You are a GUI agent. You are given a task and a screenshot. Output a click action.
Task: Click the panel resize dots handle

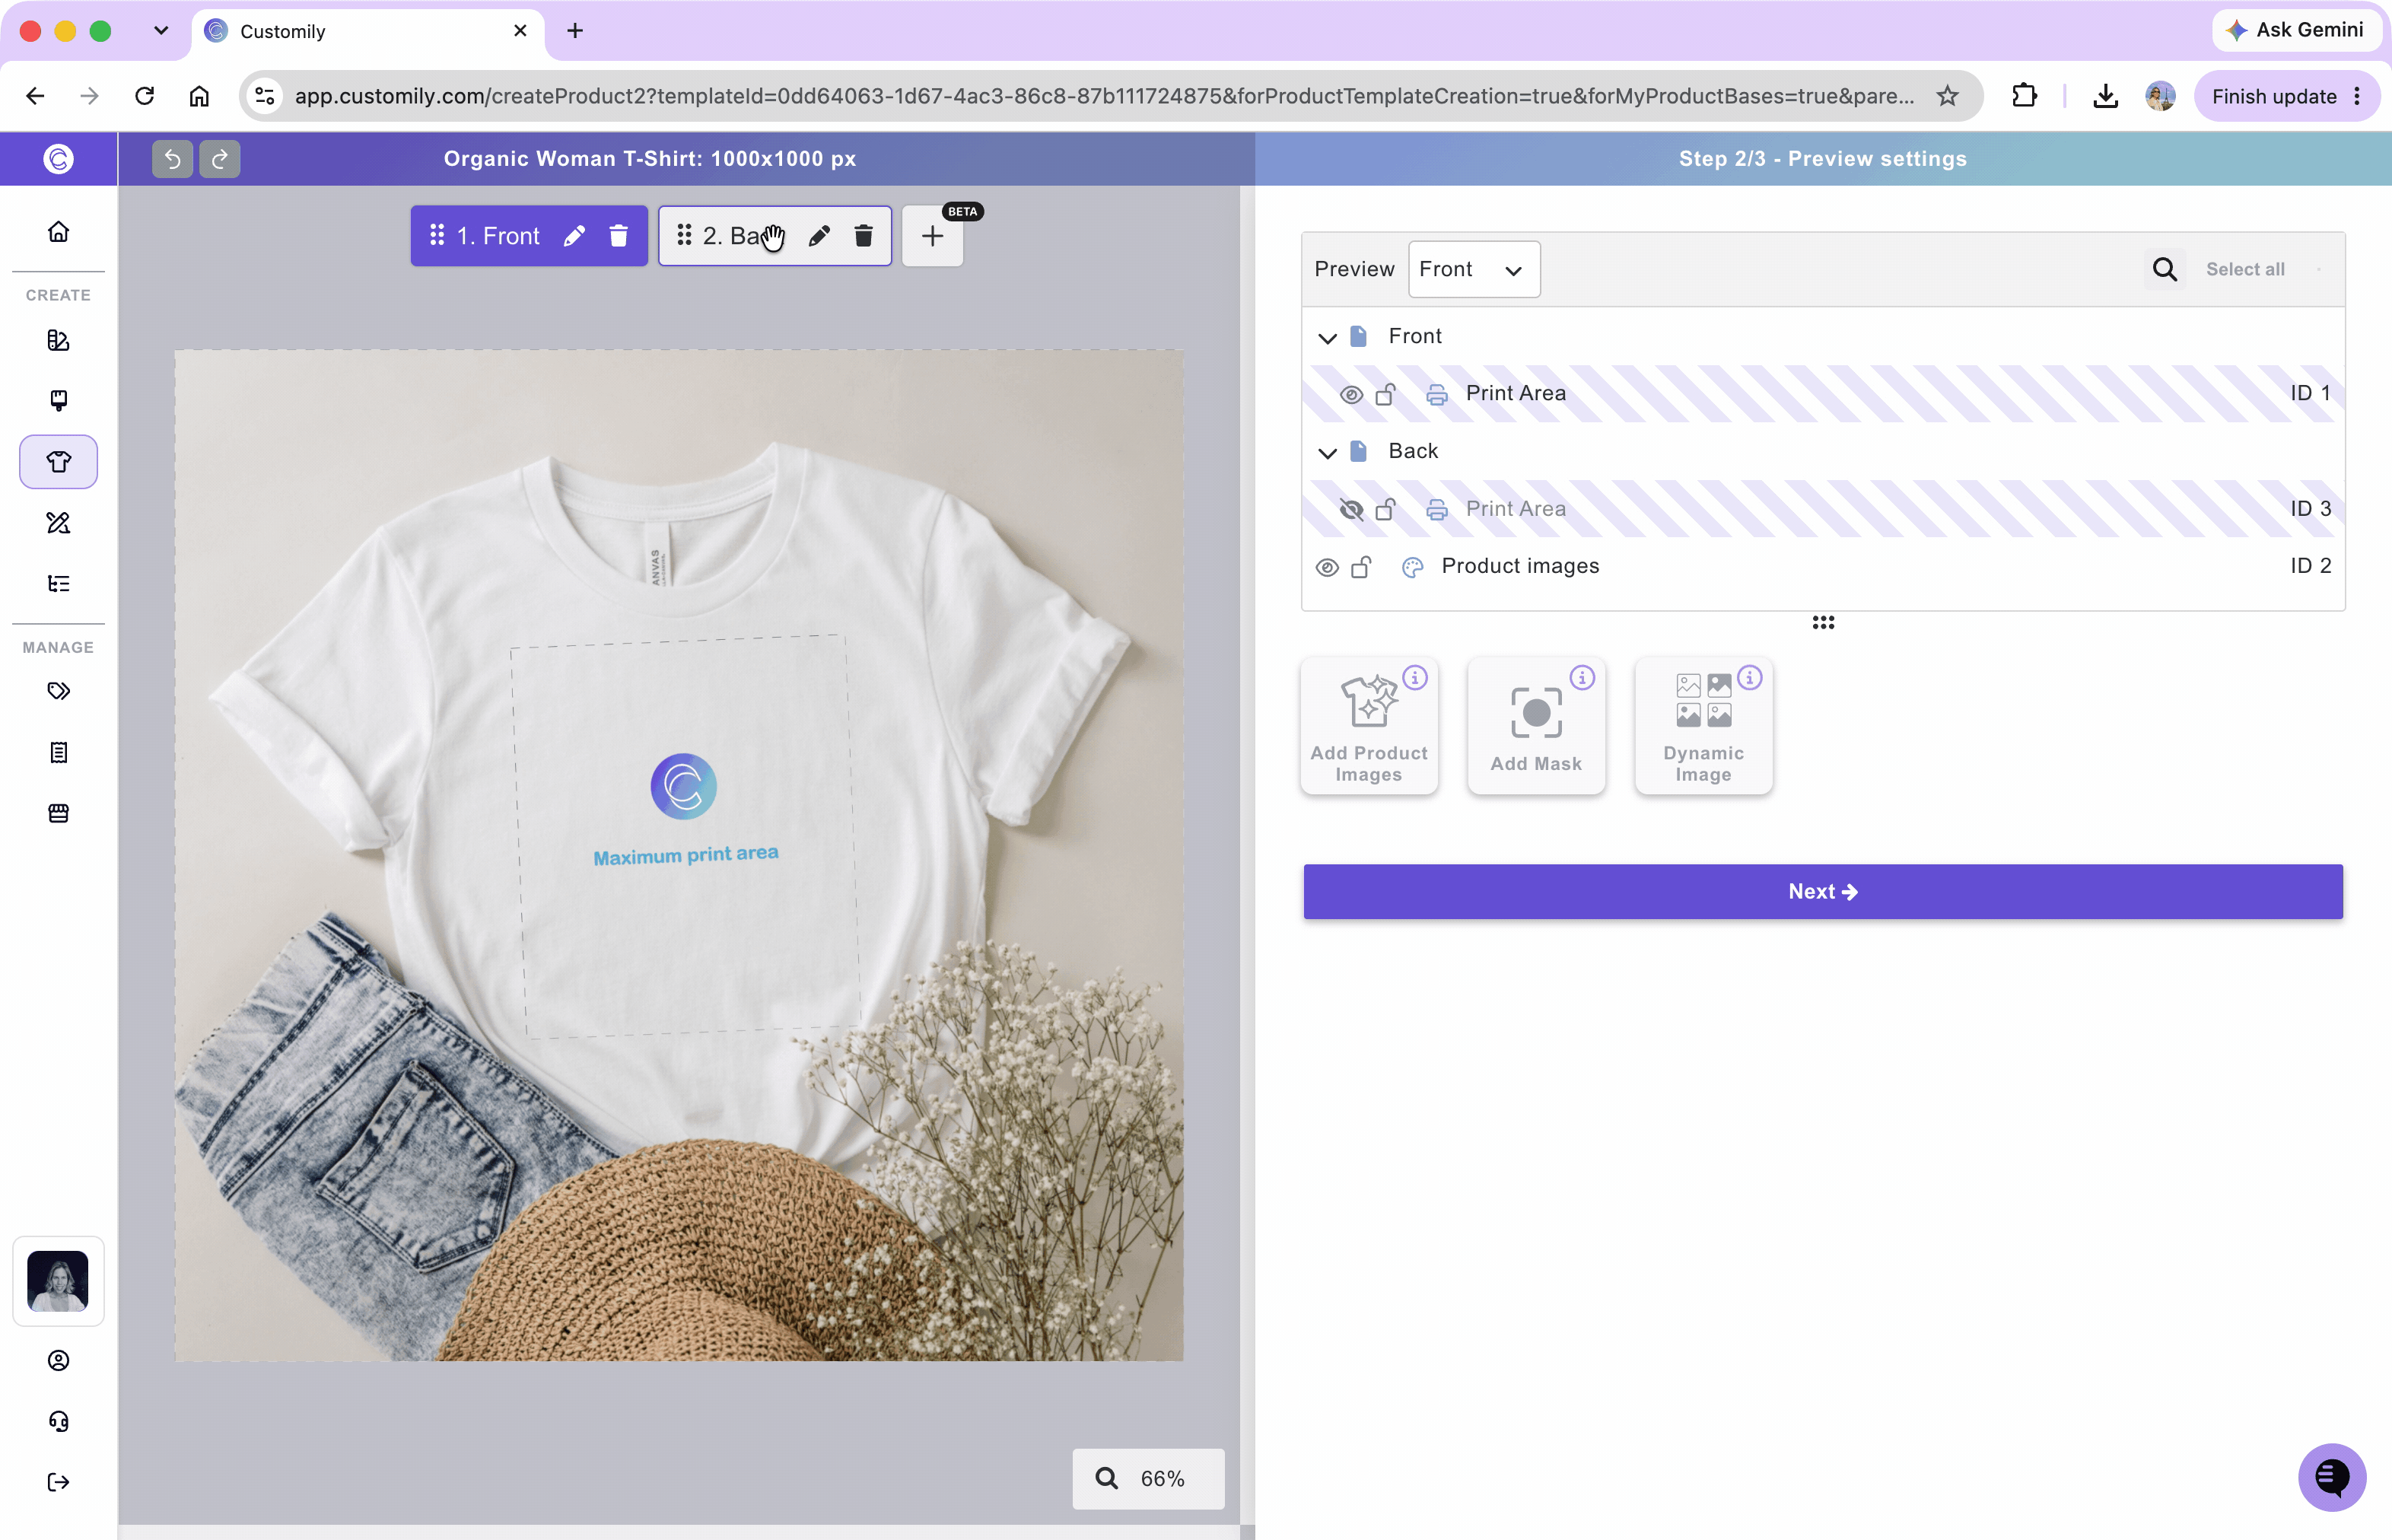[1823, 622]
